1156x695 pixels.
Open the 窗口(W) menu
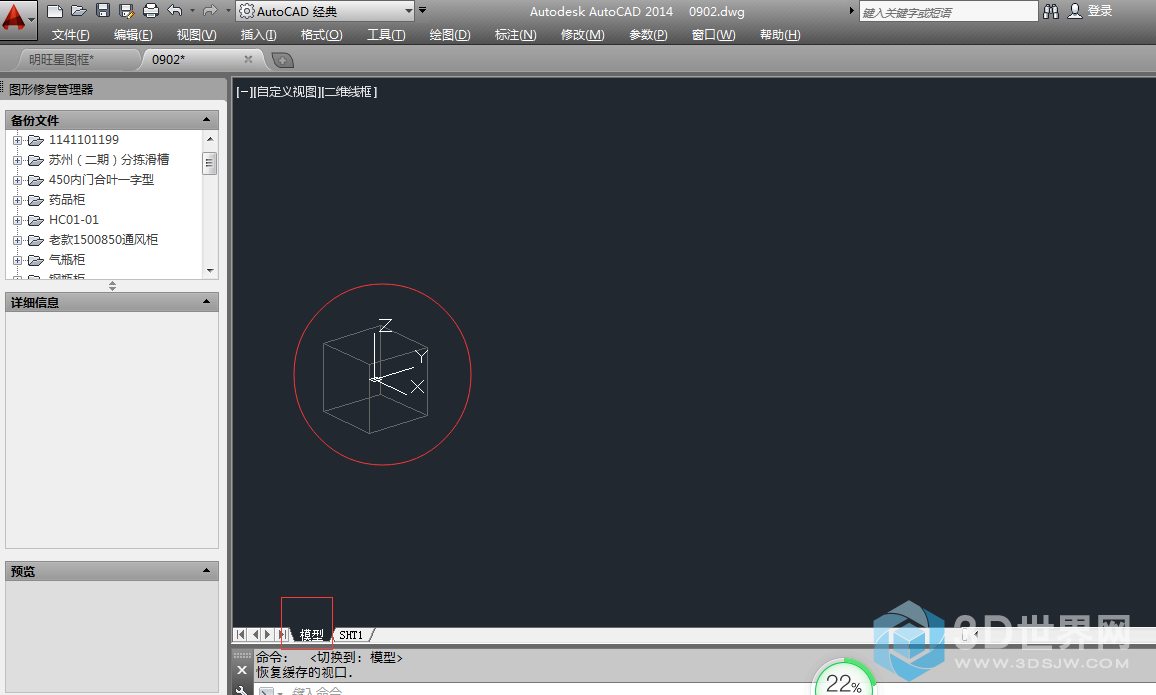(x=714, y=35)
